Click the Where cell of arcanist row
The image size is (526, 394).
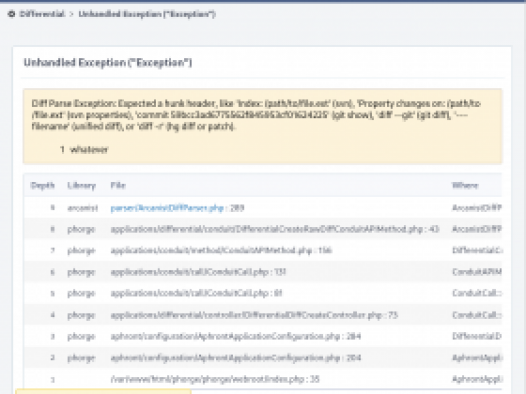477,208
